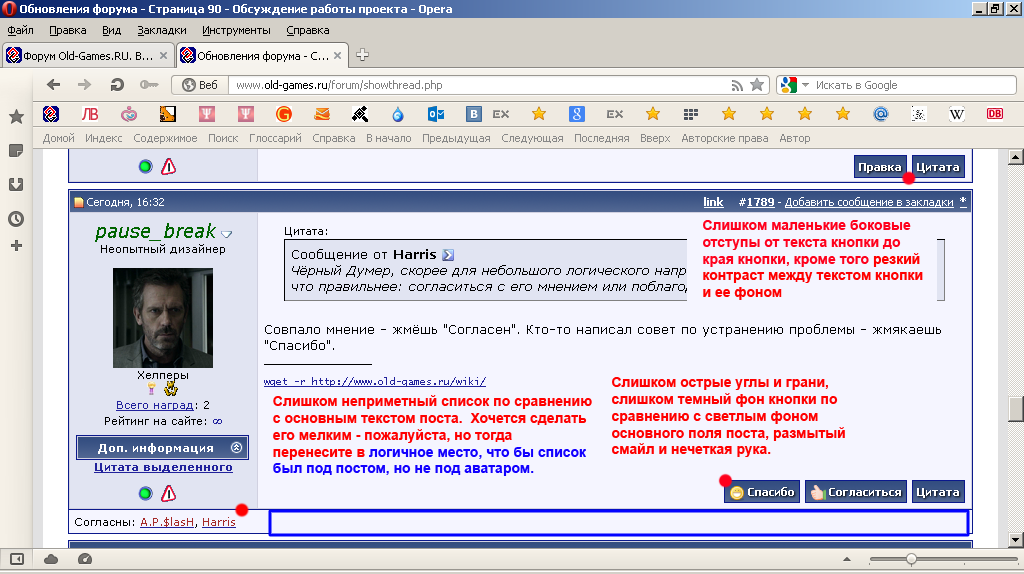Open the blue @ mail bookmark
This screenshot has height=574, width=1024.
(x=881, y=114)
